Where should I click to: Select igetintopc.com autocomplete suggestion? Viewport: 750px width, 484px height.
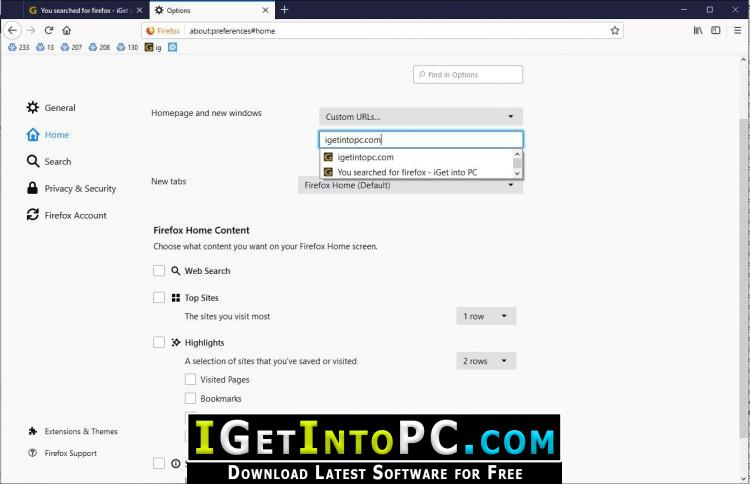[416, 157]
